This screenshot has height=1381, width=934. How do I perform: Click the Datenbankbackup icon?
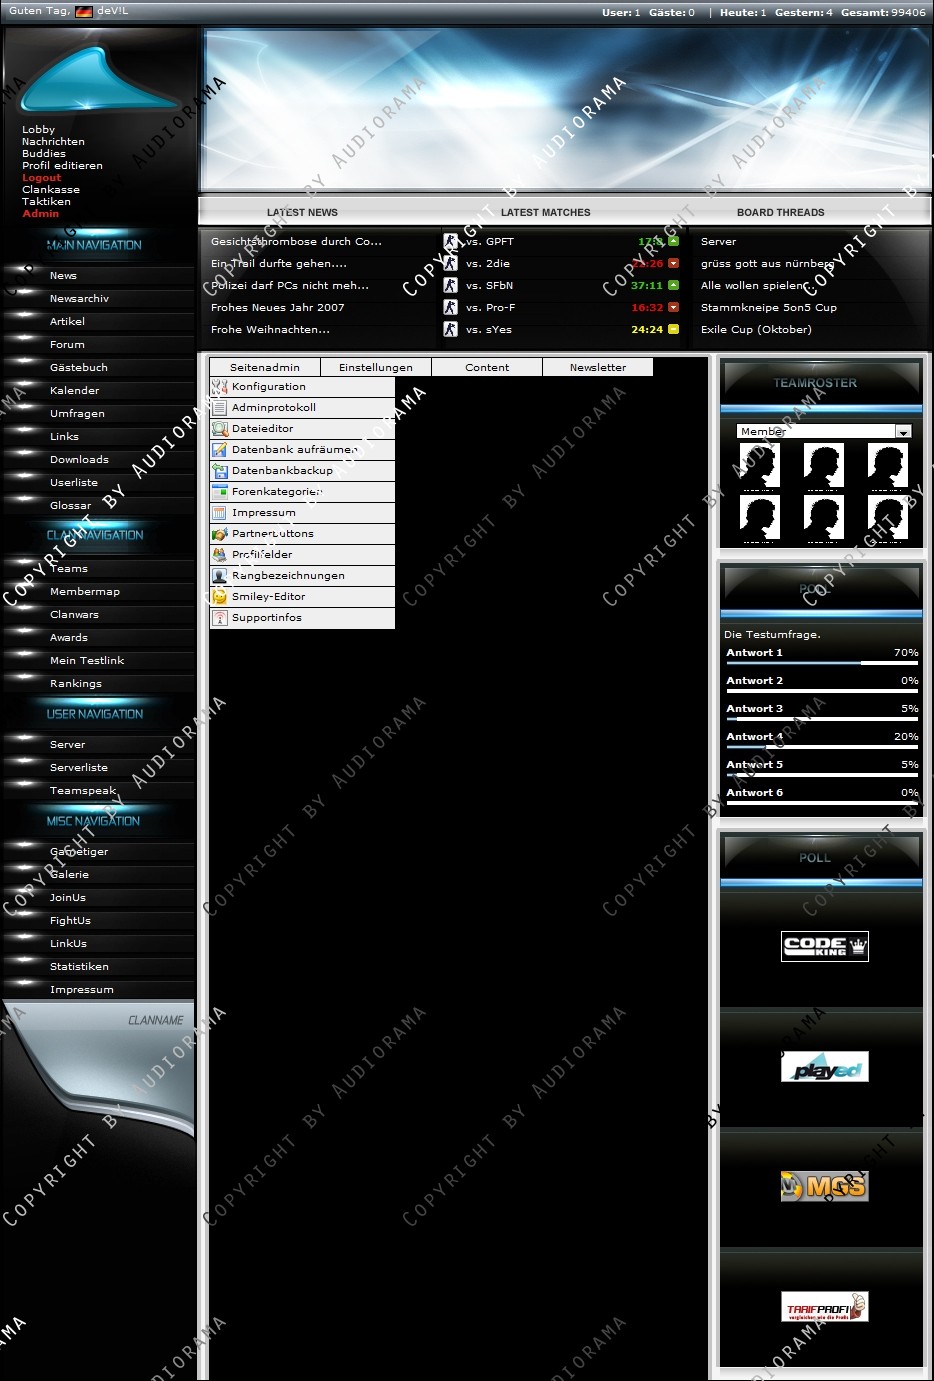[x=219, y=471]
